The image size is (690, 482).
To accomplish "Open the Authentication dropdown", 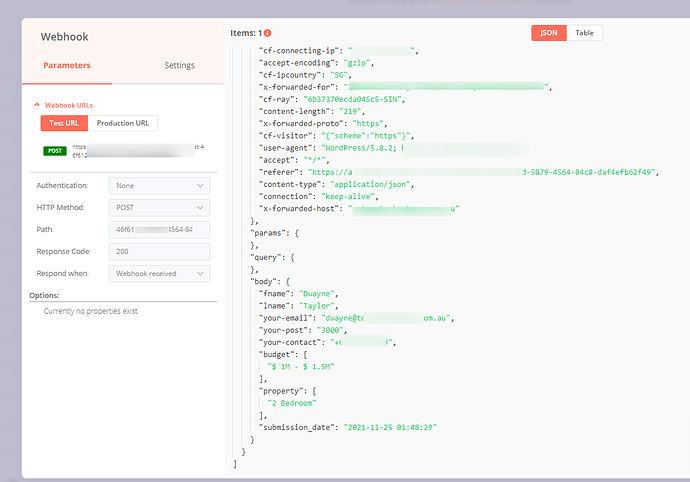I will [159, 186].
